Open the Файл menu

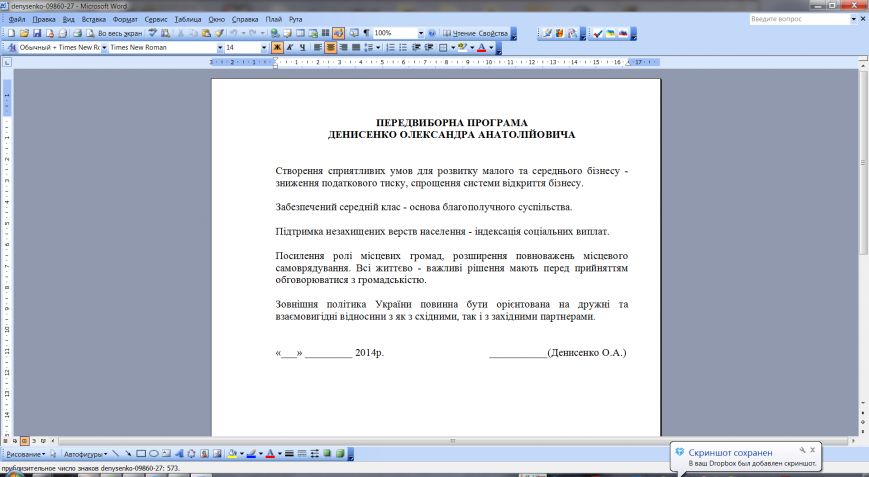click(17, 19)
